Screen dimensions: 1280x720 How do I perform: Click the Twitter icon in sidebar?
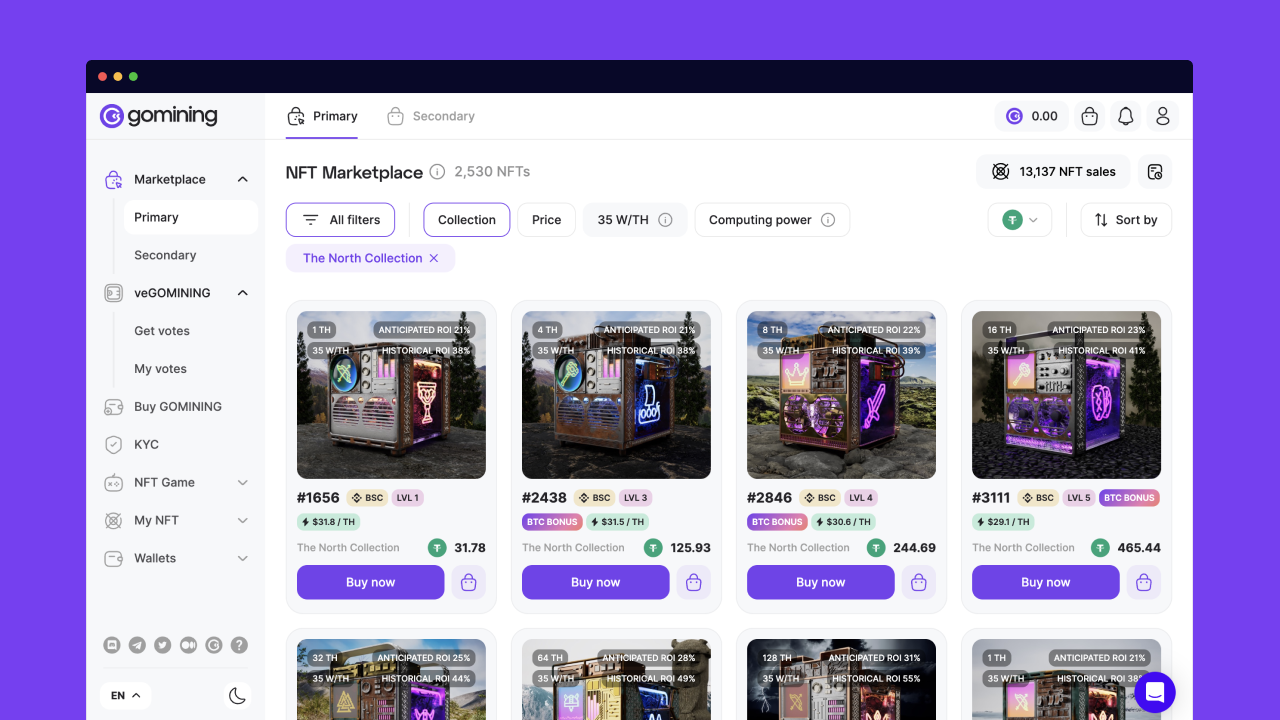click(x=162, y=645)
